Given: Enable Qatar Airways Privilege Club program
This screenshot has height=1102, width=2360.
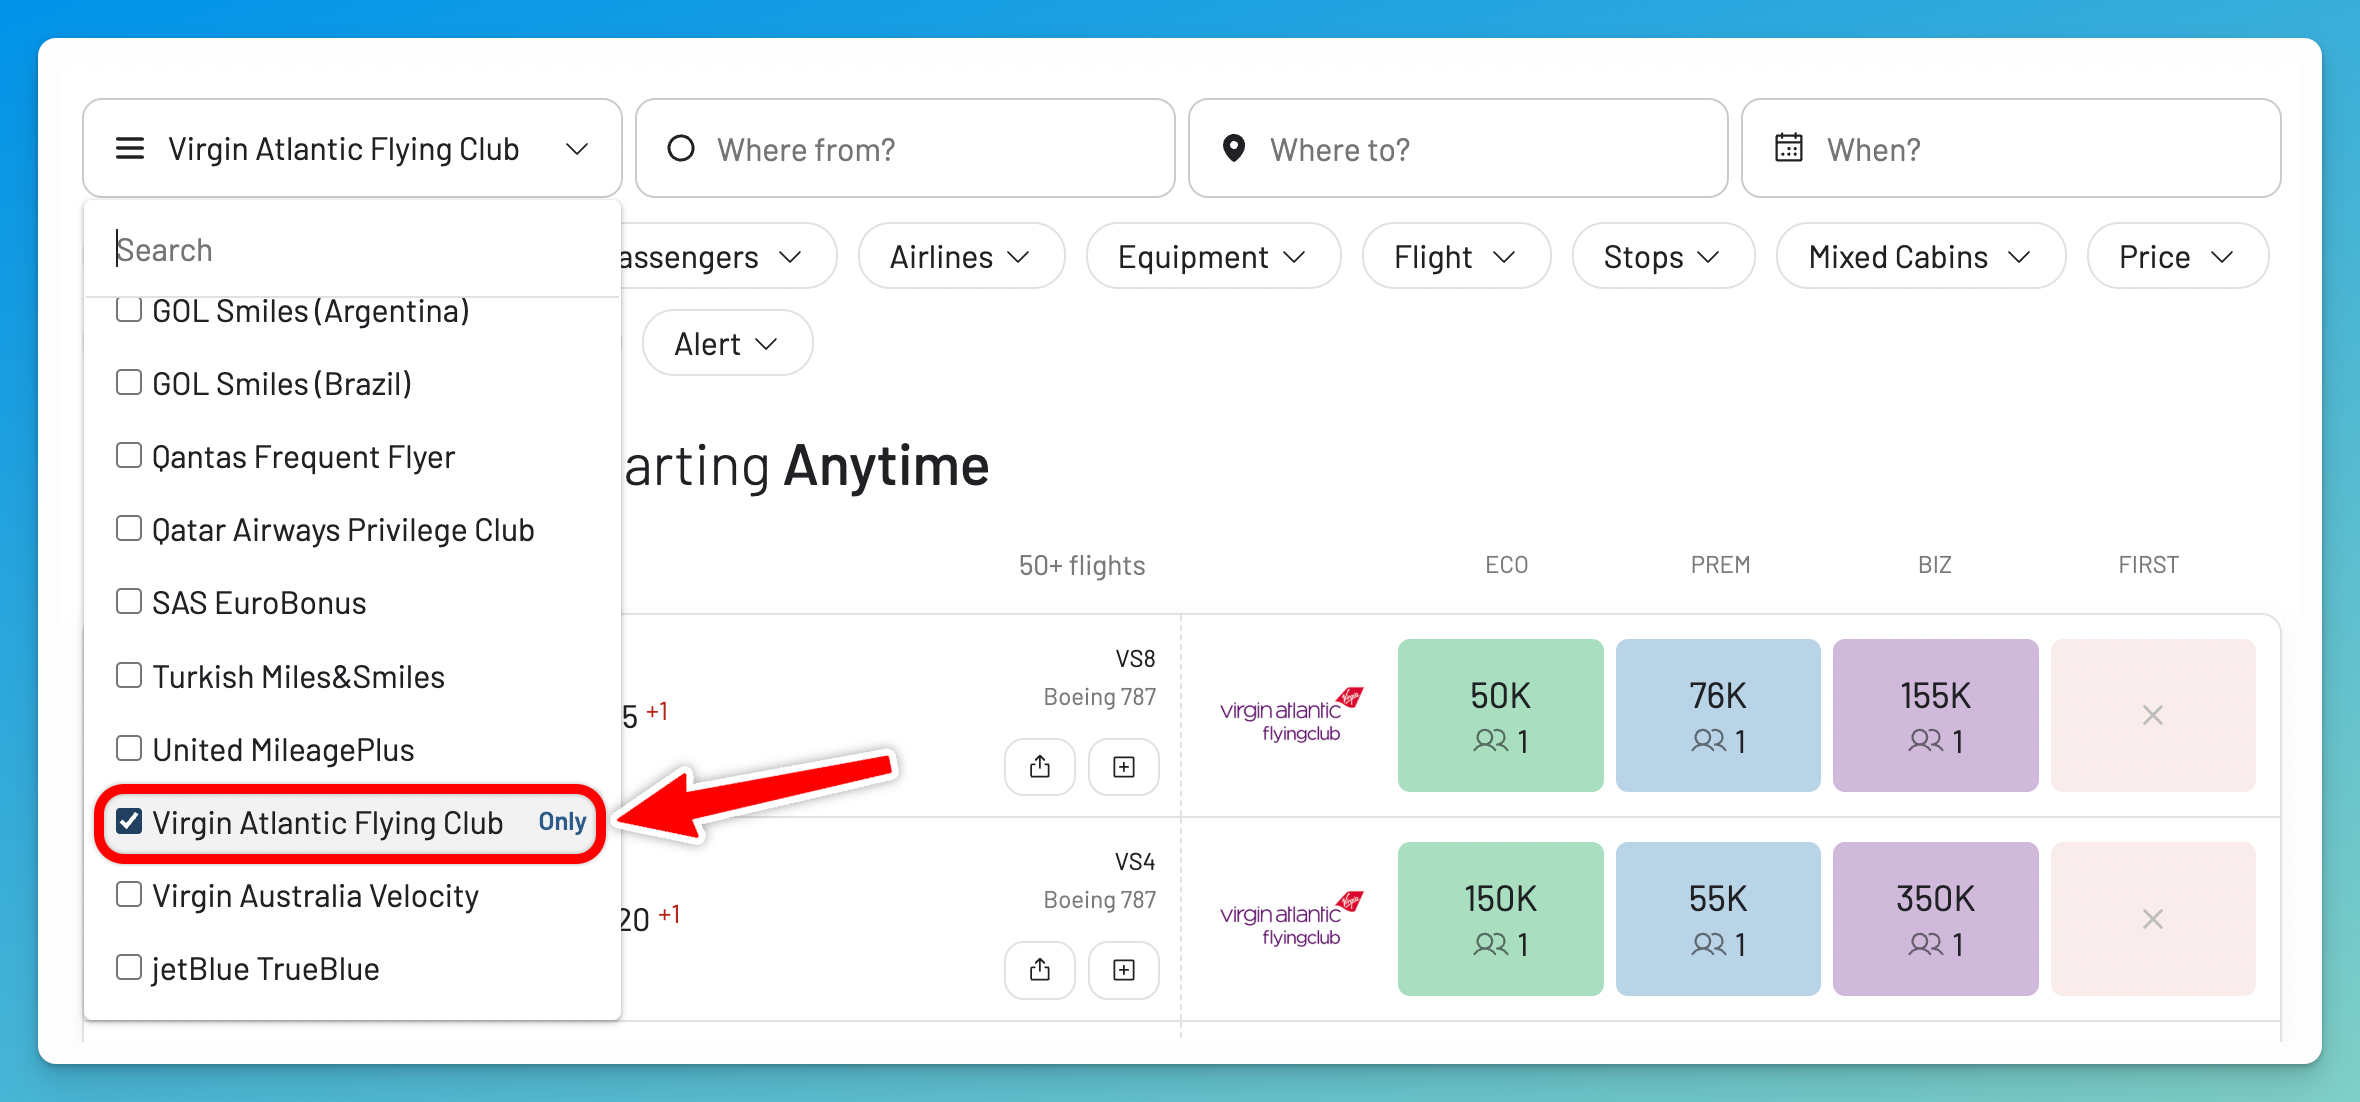Looking at the screenshot, I should 129,528.
